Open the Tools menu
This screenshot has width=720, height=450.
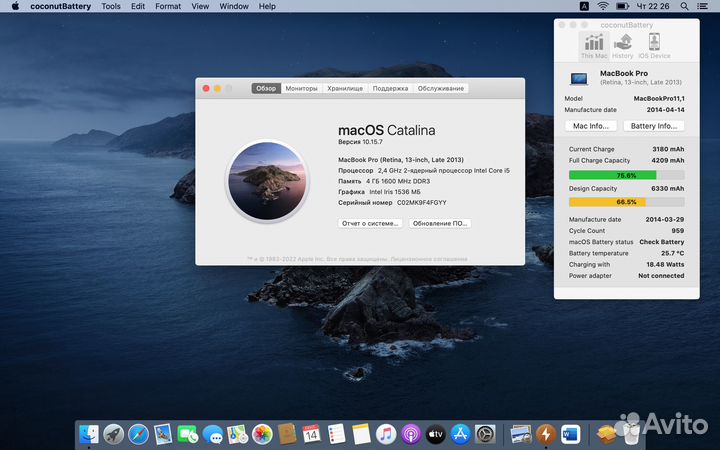coord(111,6)
